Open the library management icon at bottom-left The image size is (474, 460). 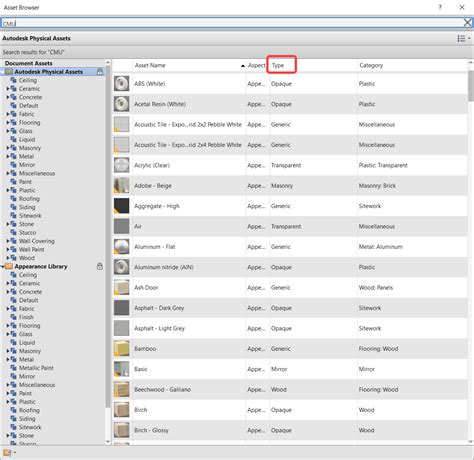click(9, 453)
